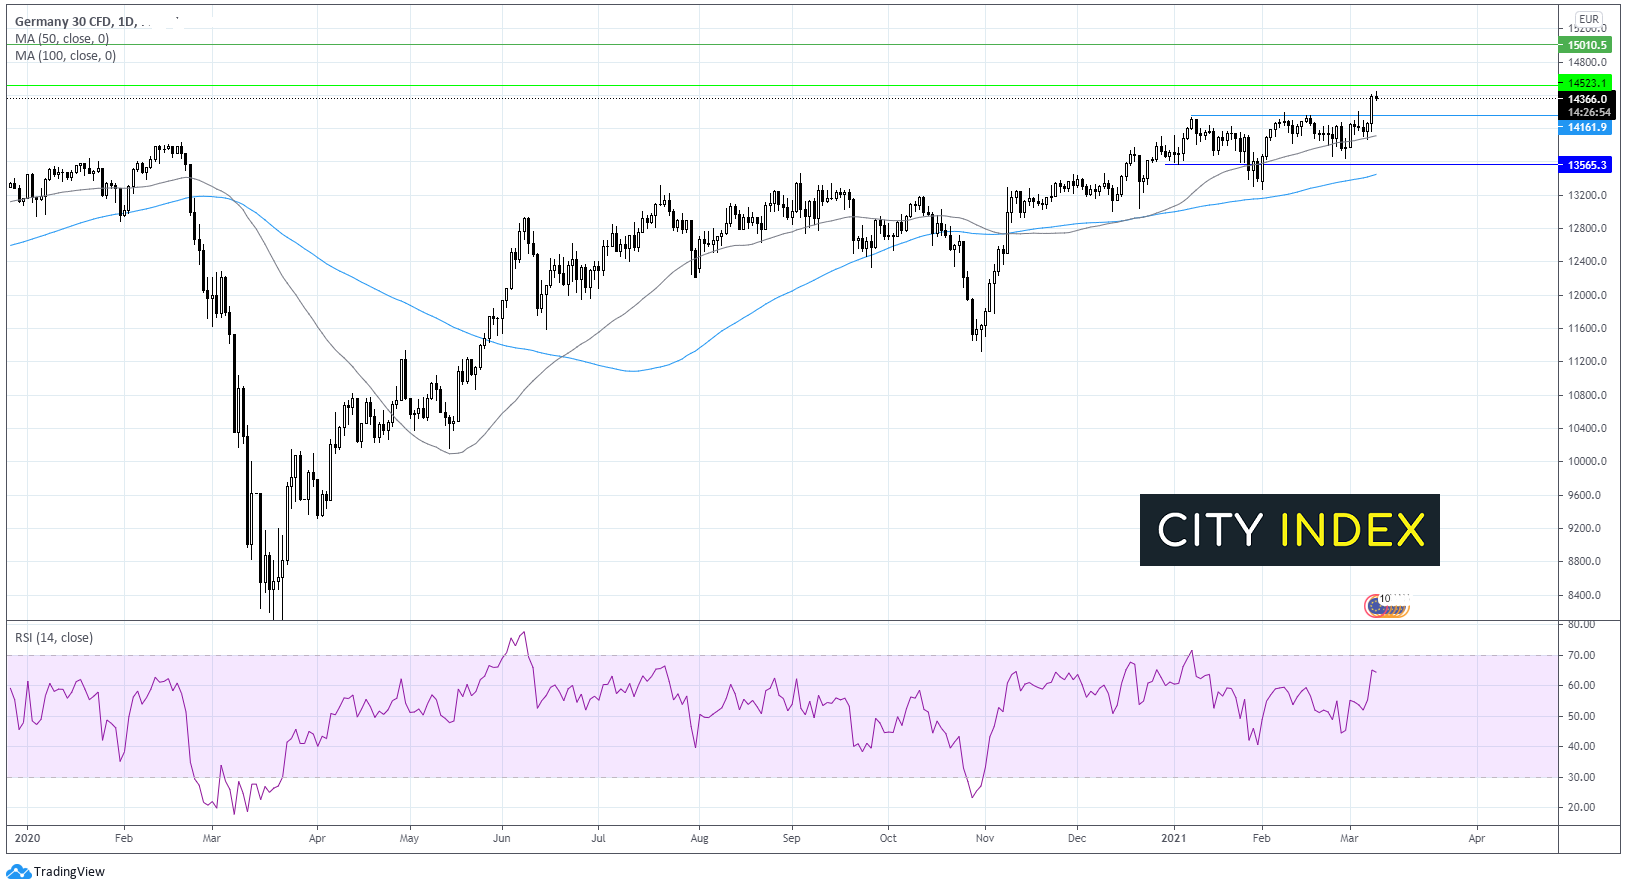Click the 2021 marker on time axis
The height and width of the screenshot is (890, 1627).
click(1173, 838)
